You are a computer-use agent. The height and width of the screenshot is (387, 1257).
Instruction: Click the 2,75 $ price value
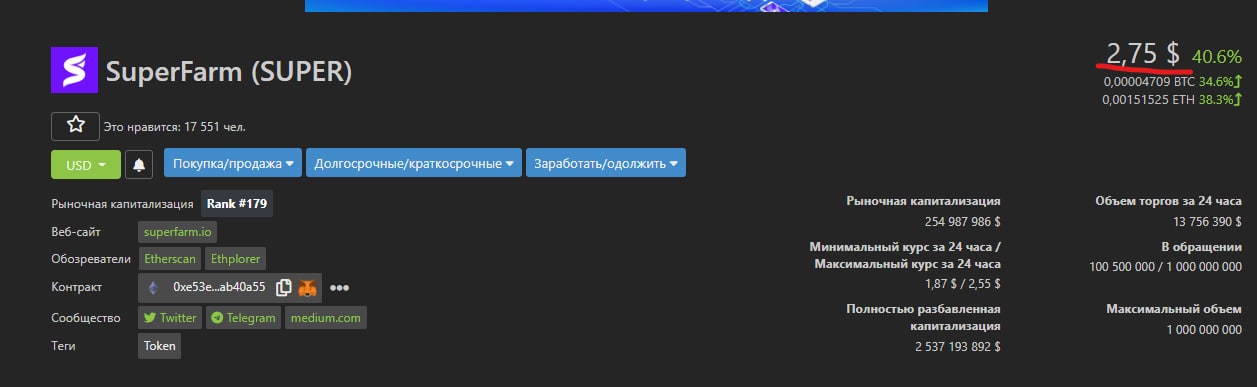pos(1142,54)
